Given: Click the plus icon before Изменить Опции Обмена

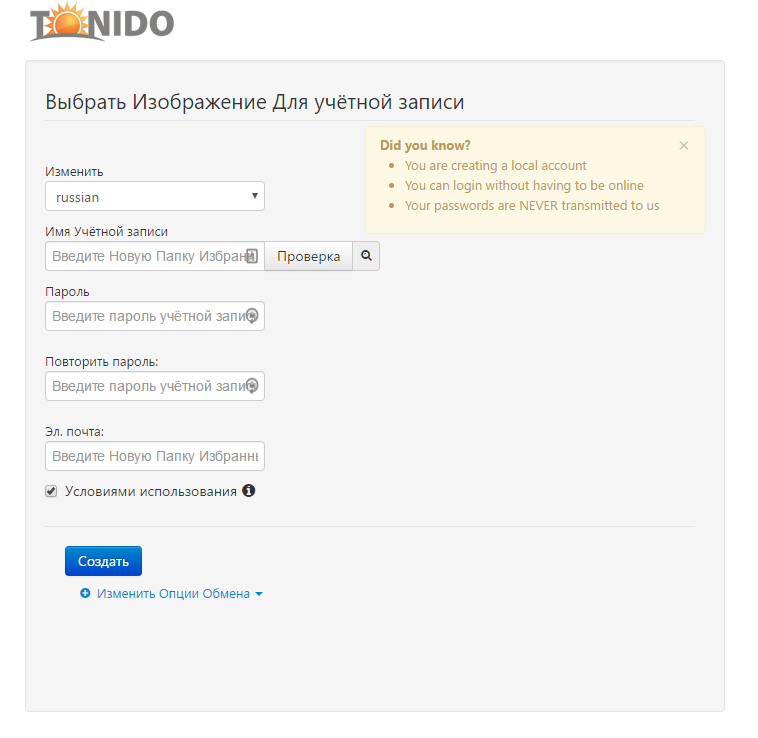Looking at the screenshot, I should point(85,593).
